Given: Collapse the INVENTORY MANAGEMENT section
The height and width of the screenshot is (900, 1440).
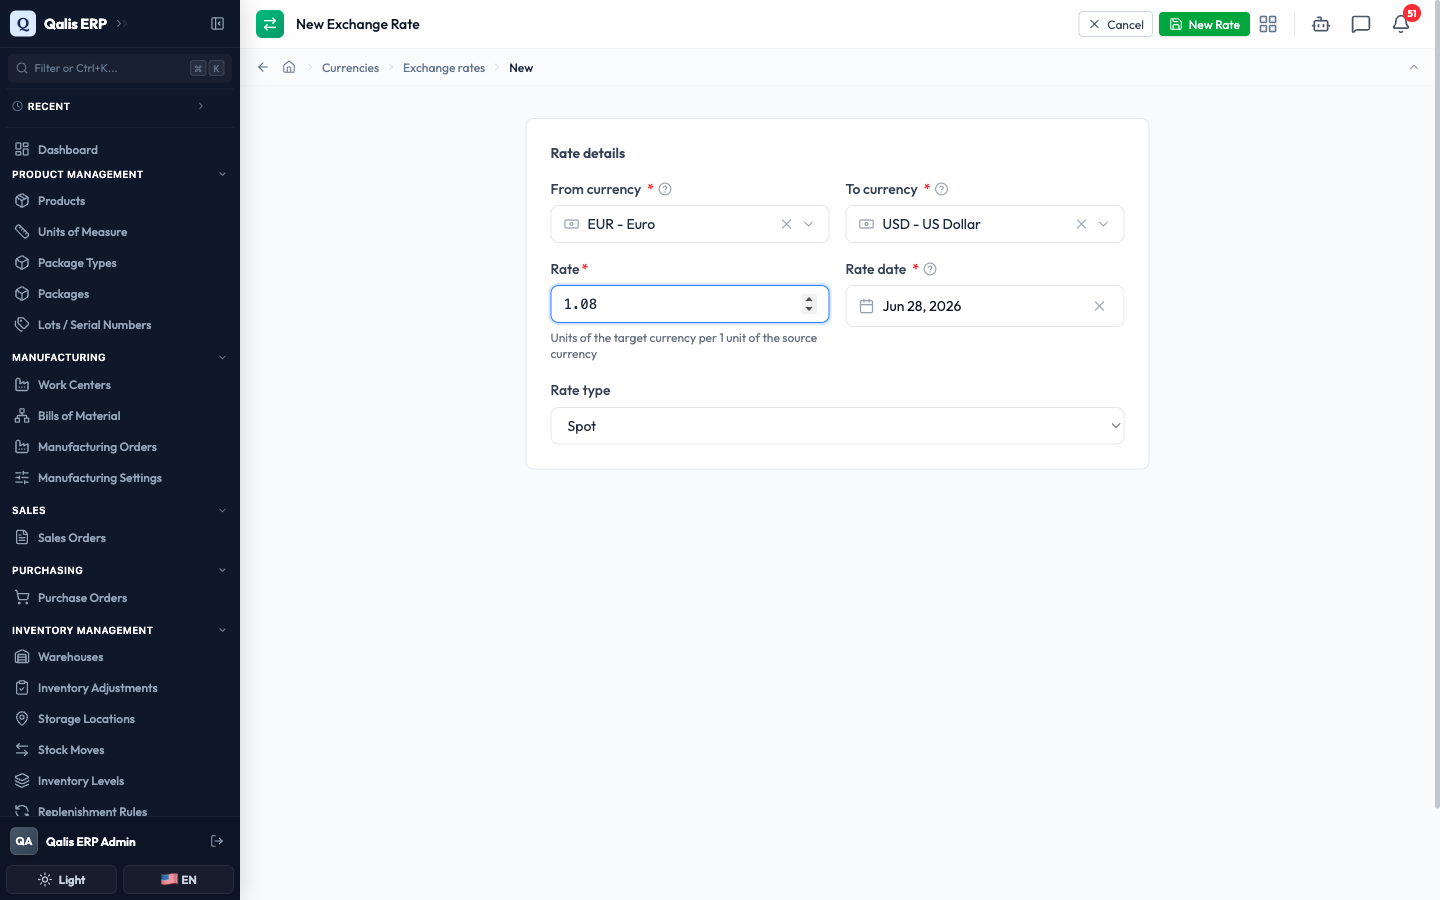Looking at the screenshot, I should click(222, 630).
